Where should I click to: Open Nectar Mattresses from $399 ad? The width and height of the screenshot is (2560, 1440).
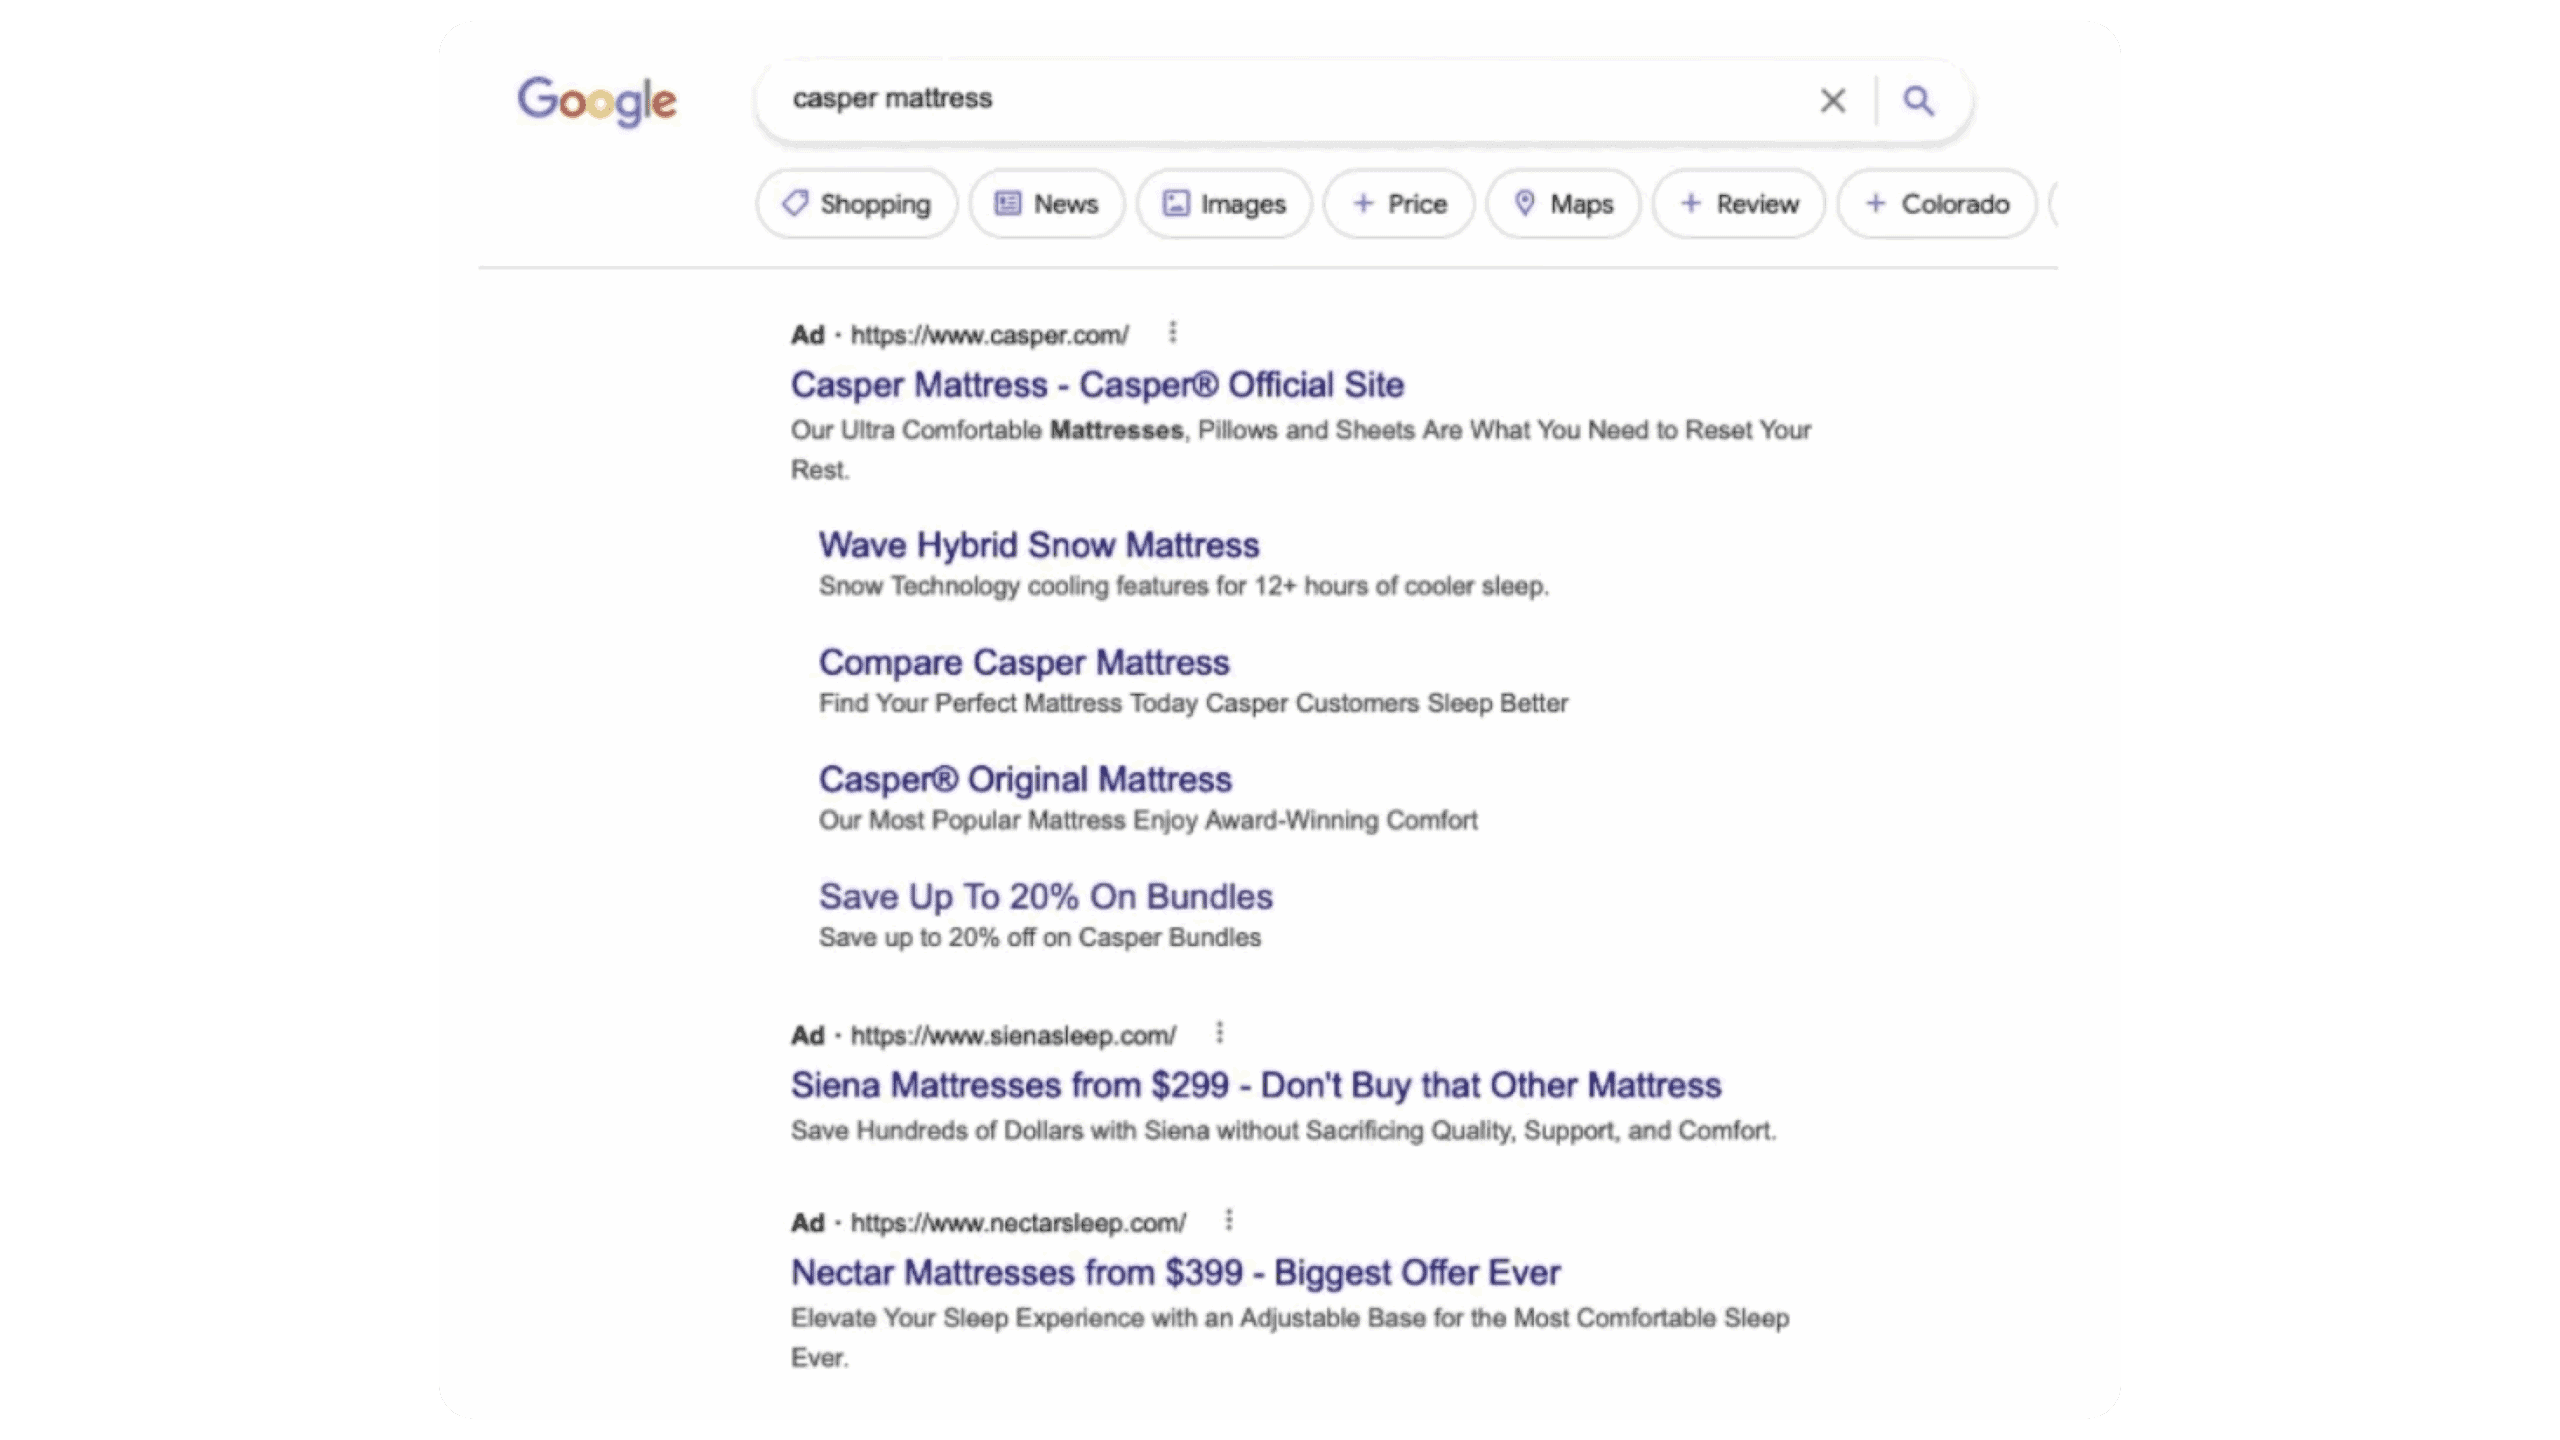click(x=1175, y=1273)
